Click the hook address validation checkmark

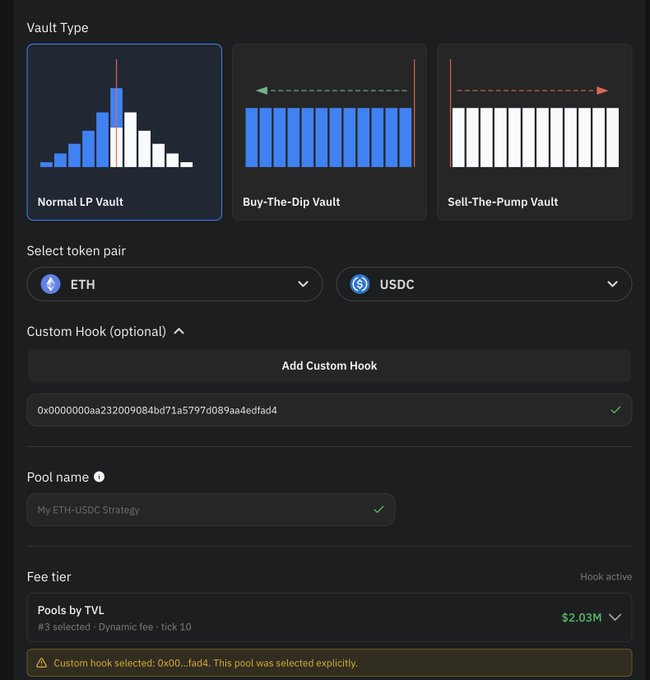click(x=615, y=410)
